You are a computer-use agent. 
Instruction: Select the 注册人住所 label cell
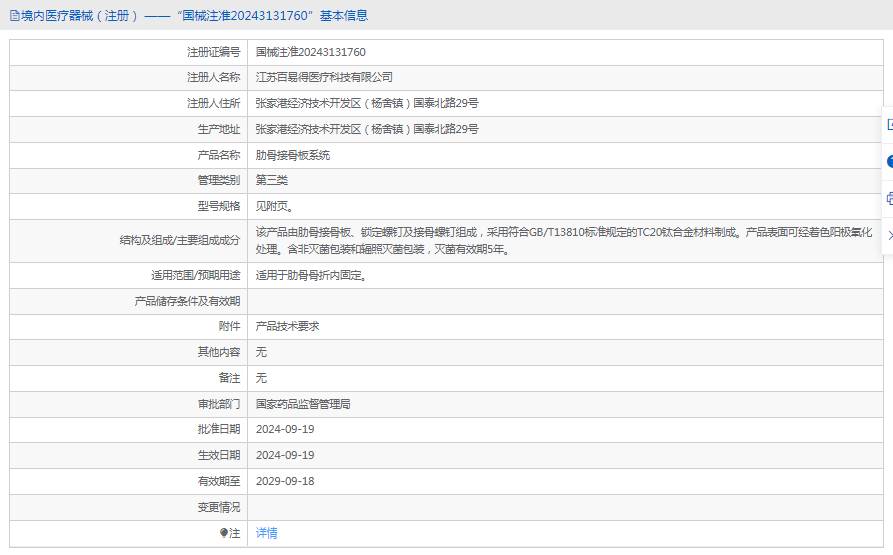[x=129, y=104]
